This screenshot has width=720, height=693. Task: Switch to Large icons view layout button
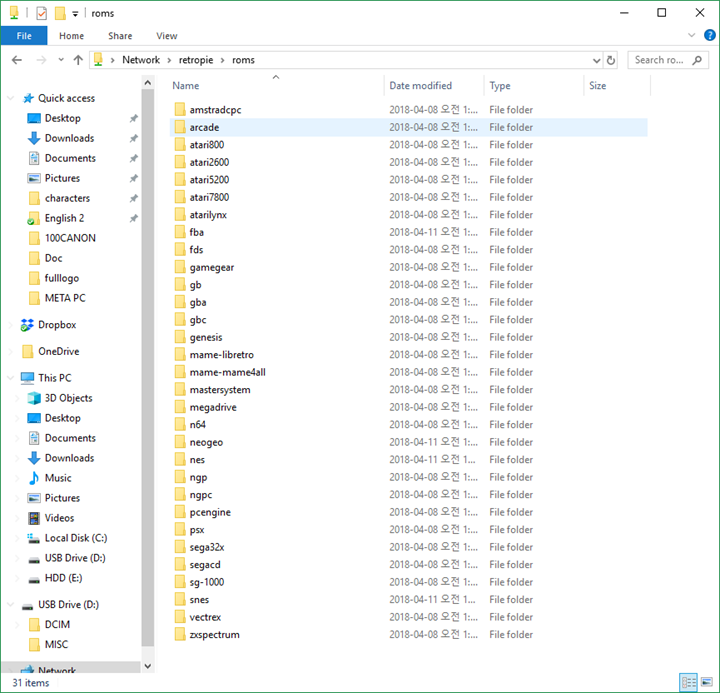707,683
